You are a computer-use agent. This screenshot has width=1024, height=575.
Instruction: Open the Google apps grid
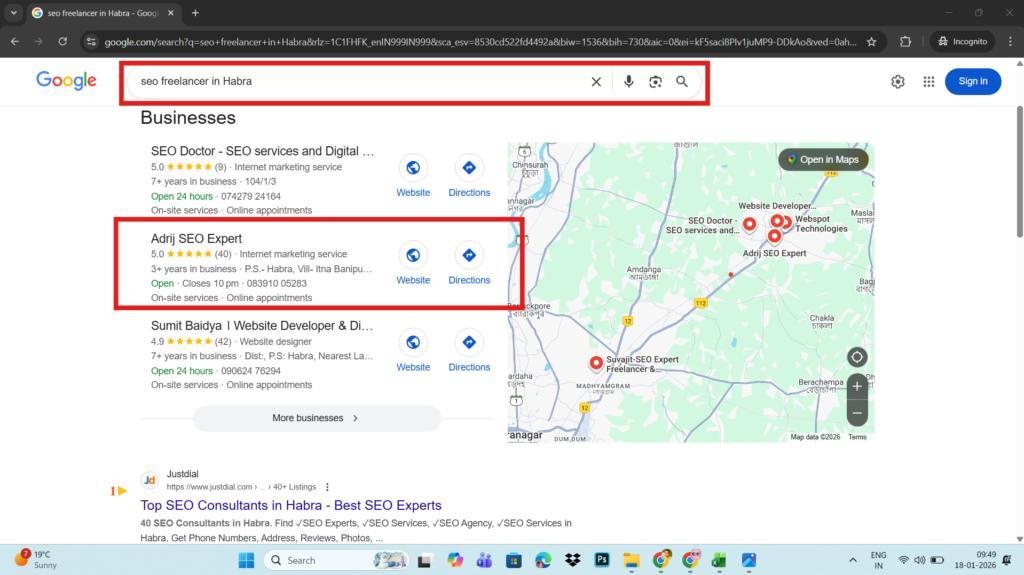coord(929,82)
